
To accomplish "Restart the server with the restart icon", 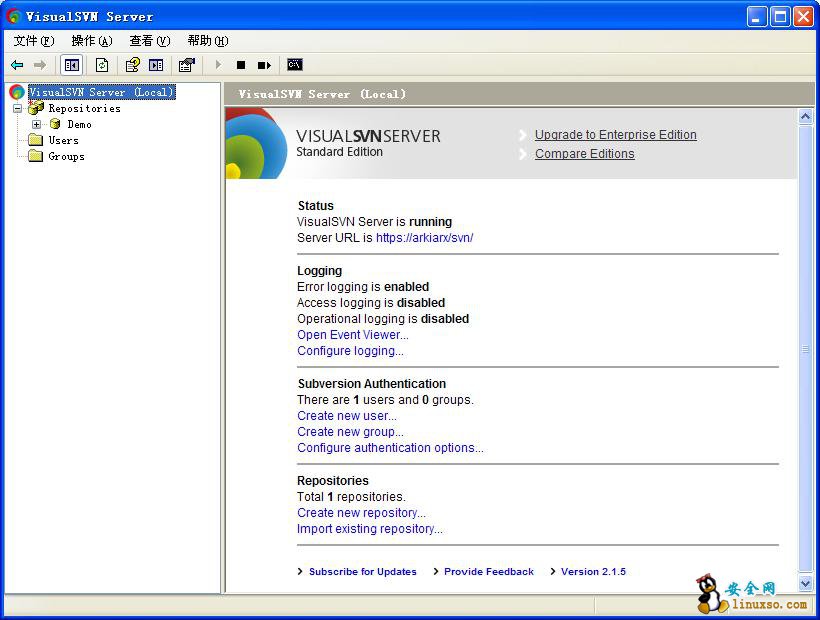I will [x=264, y=65].
